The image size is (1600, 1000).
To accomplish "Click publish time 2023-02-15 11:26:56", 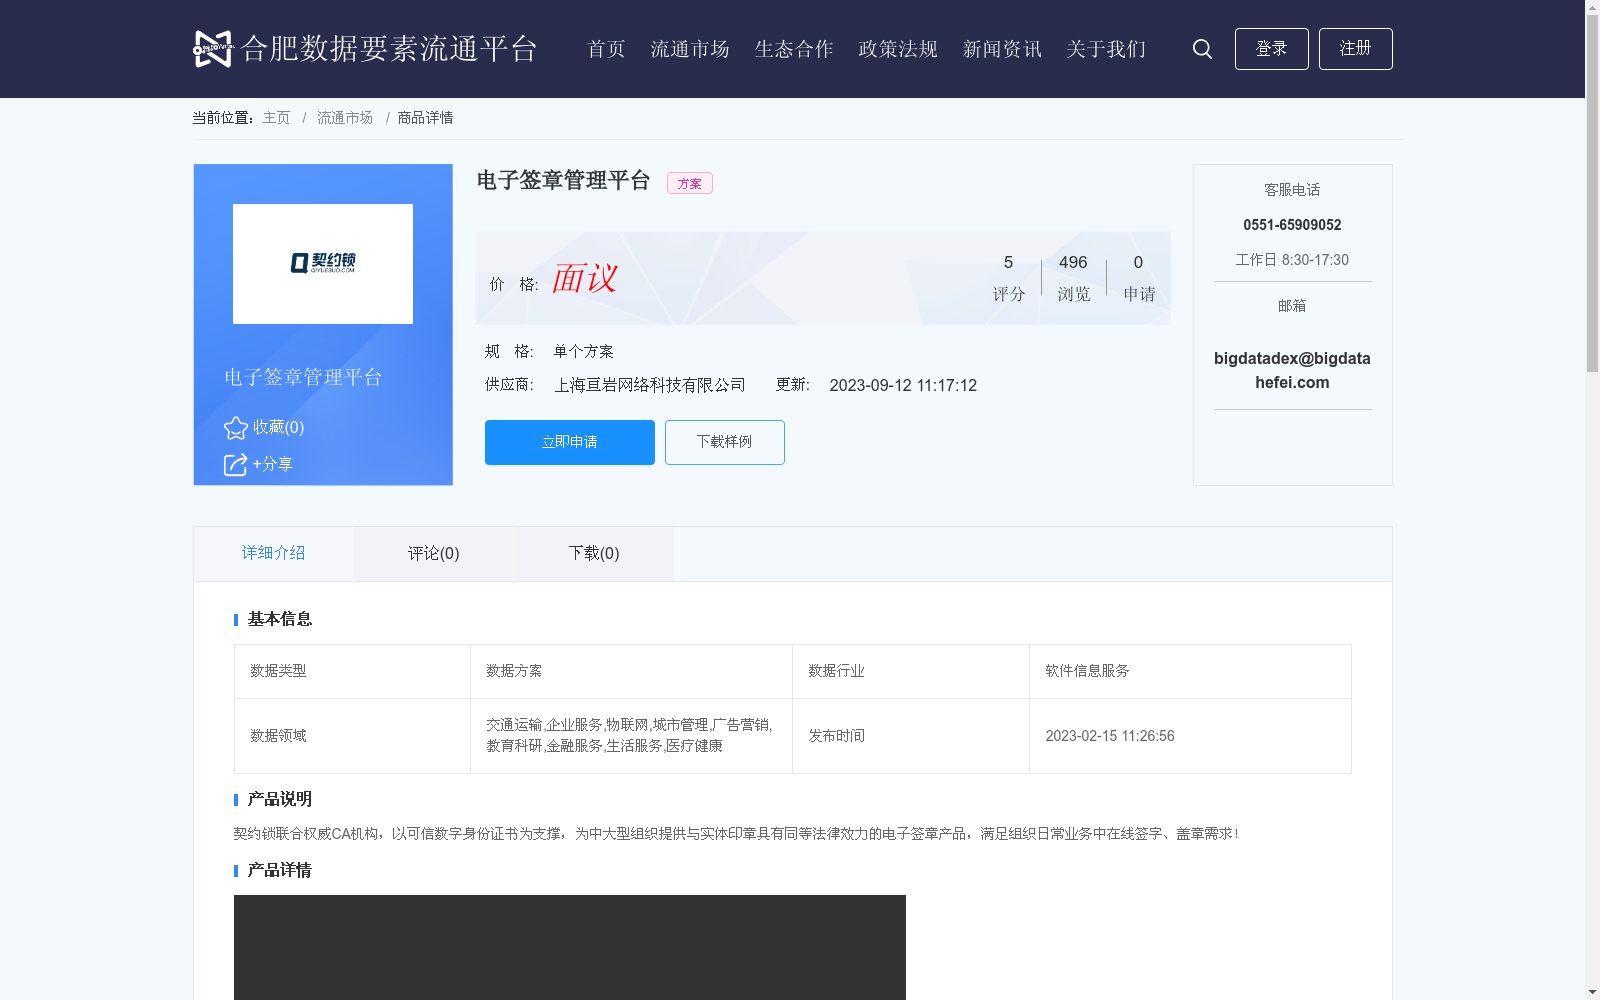I will click(1110, 736).
